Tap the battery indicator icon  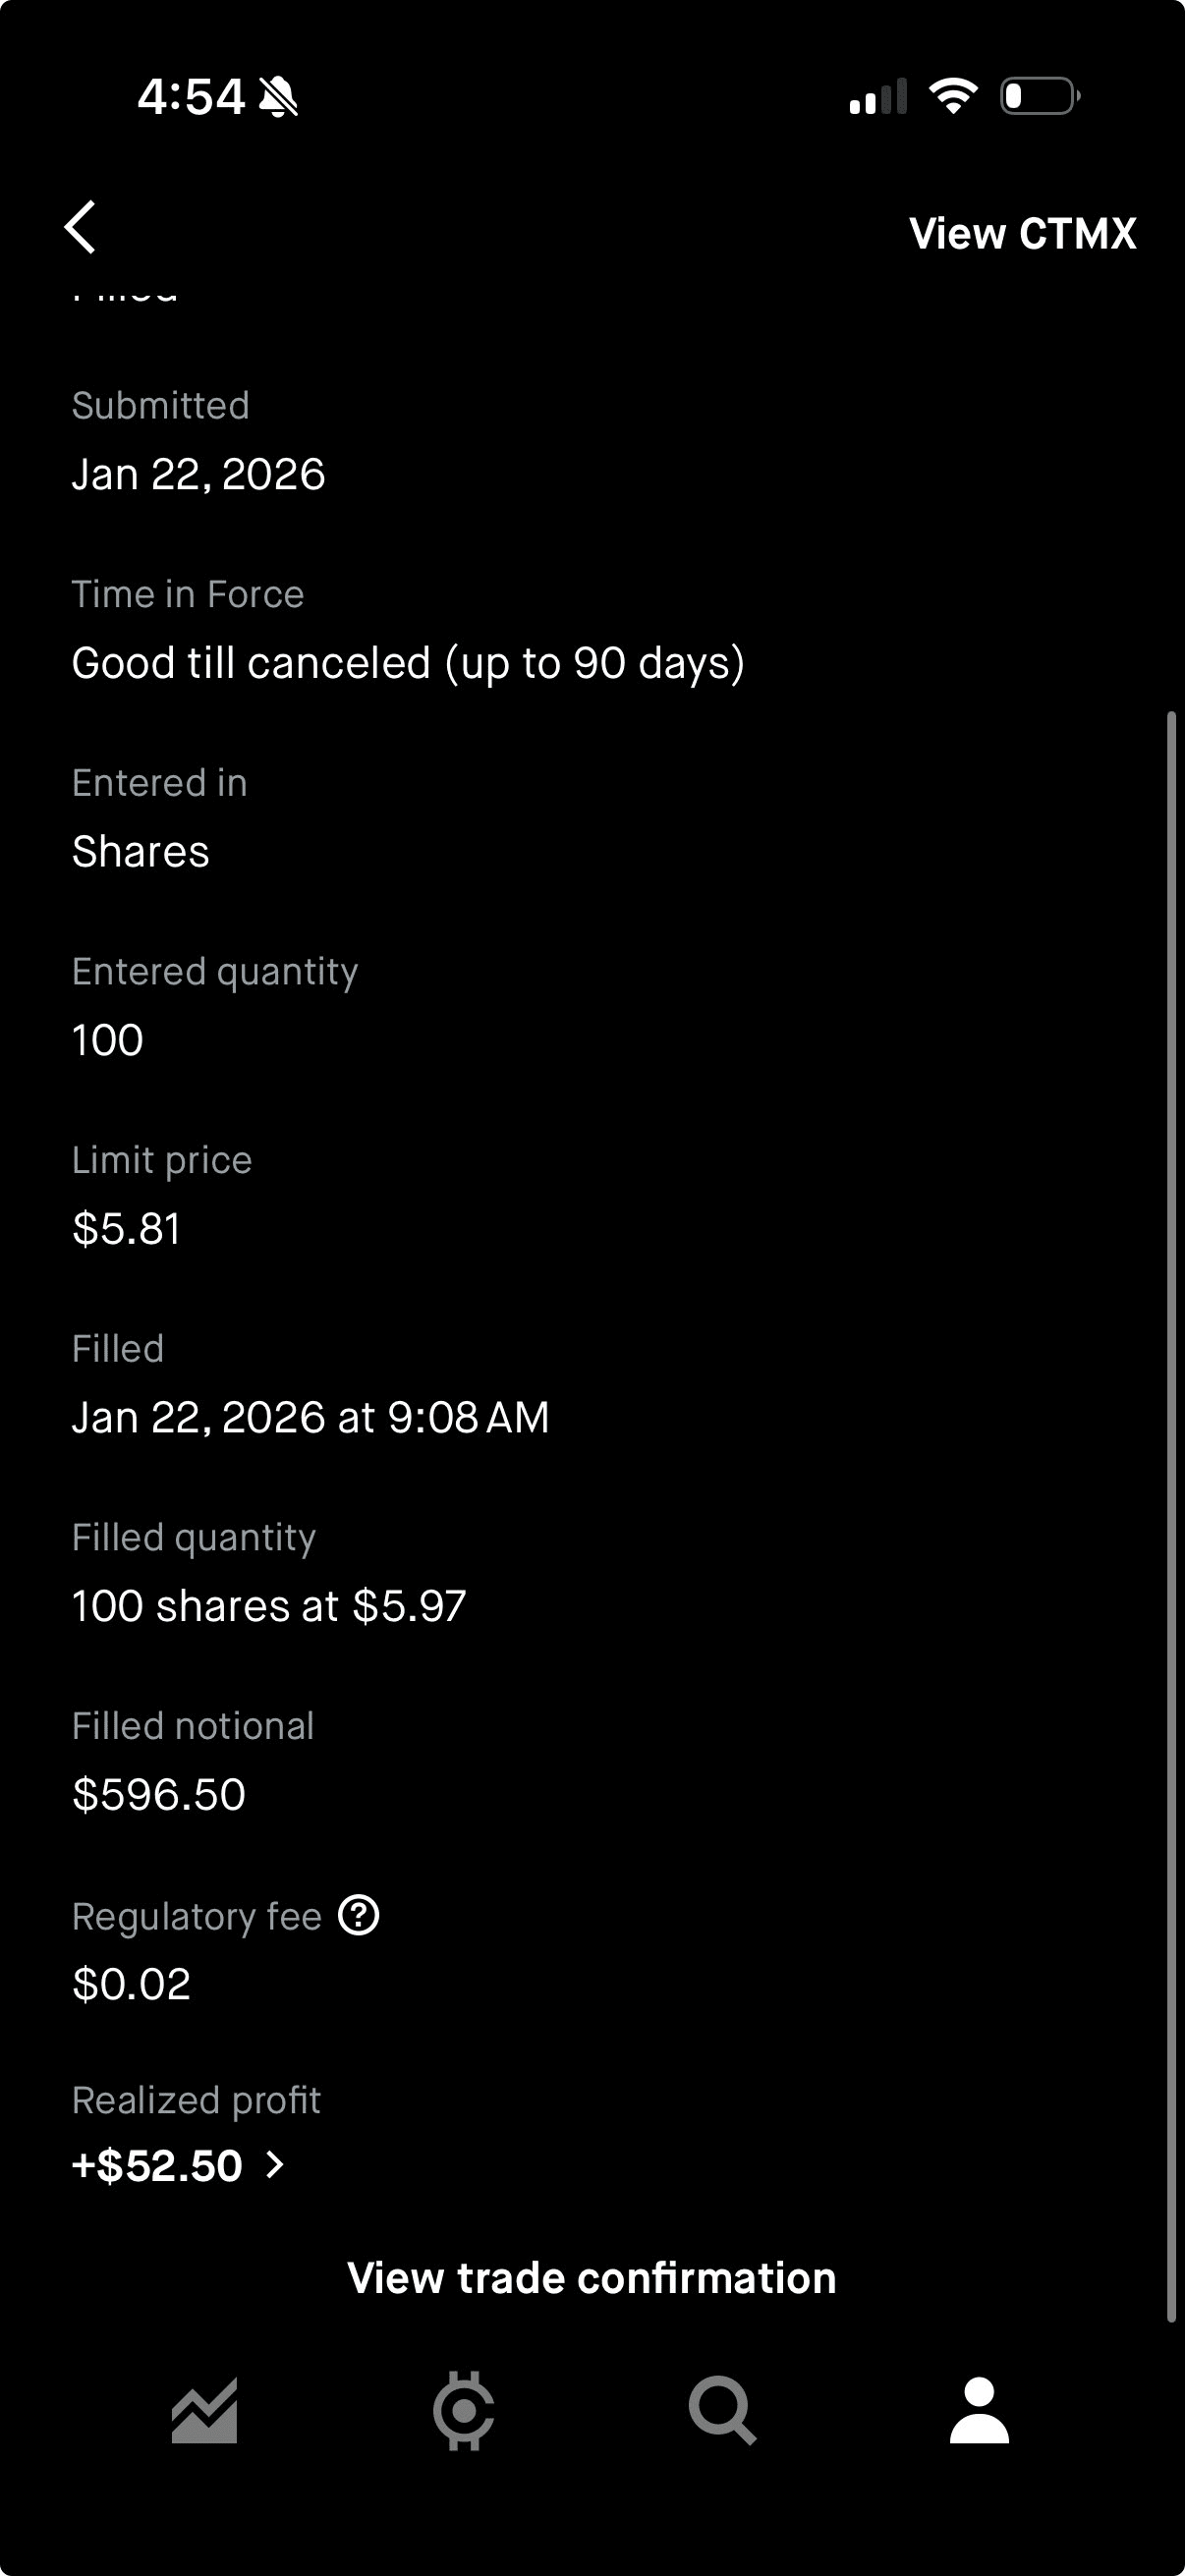[x=1039, y=96]
